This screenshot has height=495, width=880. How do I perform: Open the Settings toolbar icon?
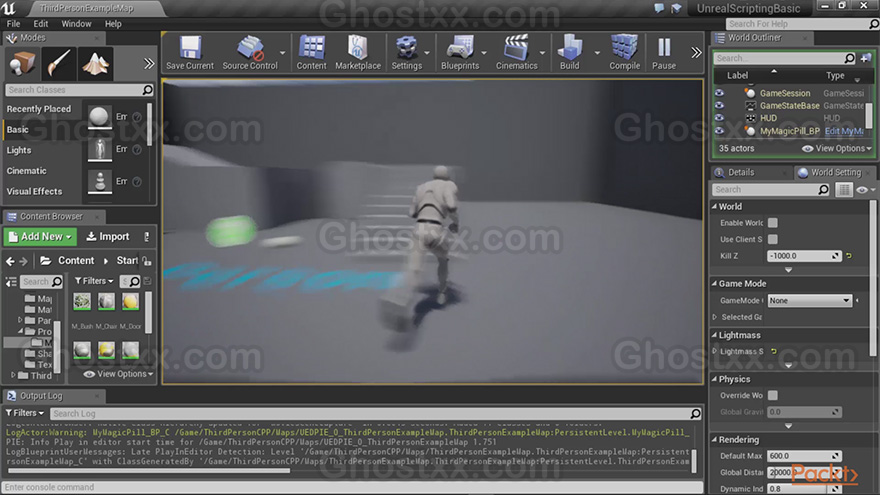(406, 53)
